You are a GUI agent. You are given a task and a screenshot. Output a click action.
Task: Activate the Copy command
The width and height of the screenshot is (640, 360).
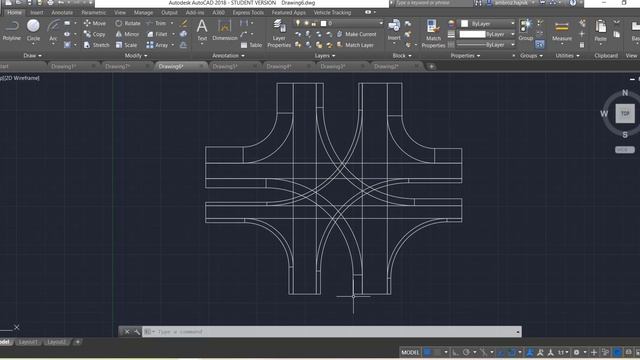(94, 34)
